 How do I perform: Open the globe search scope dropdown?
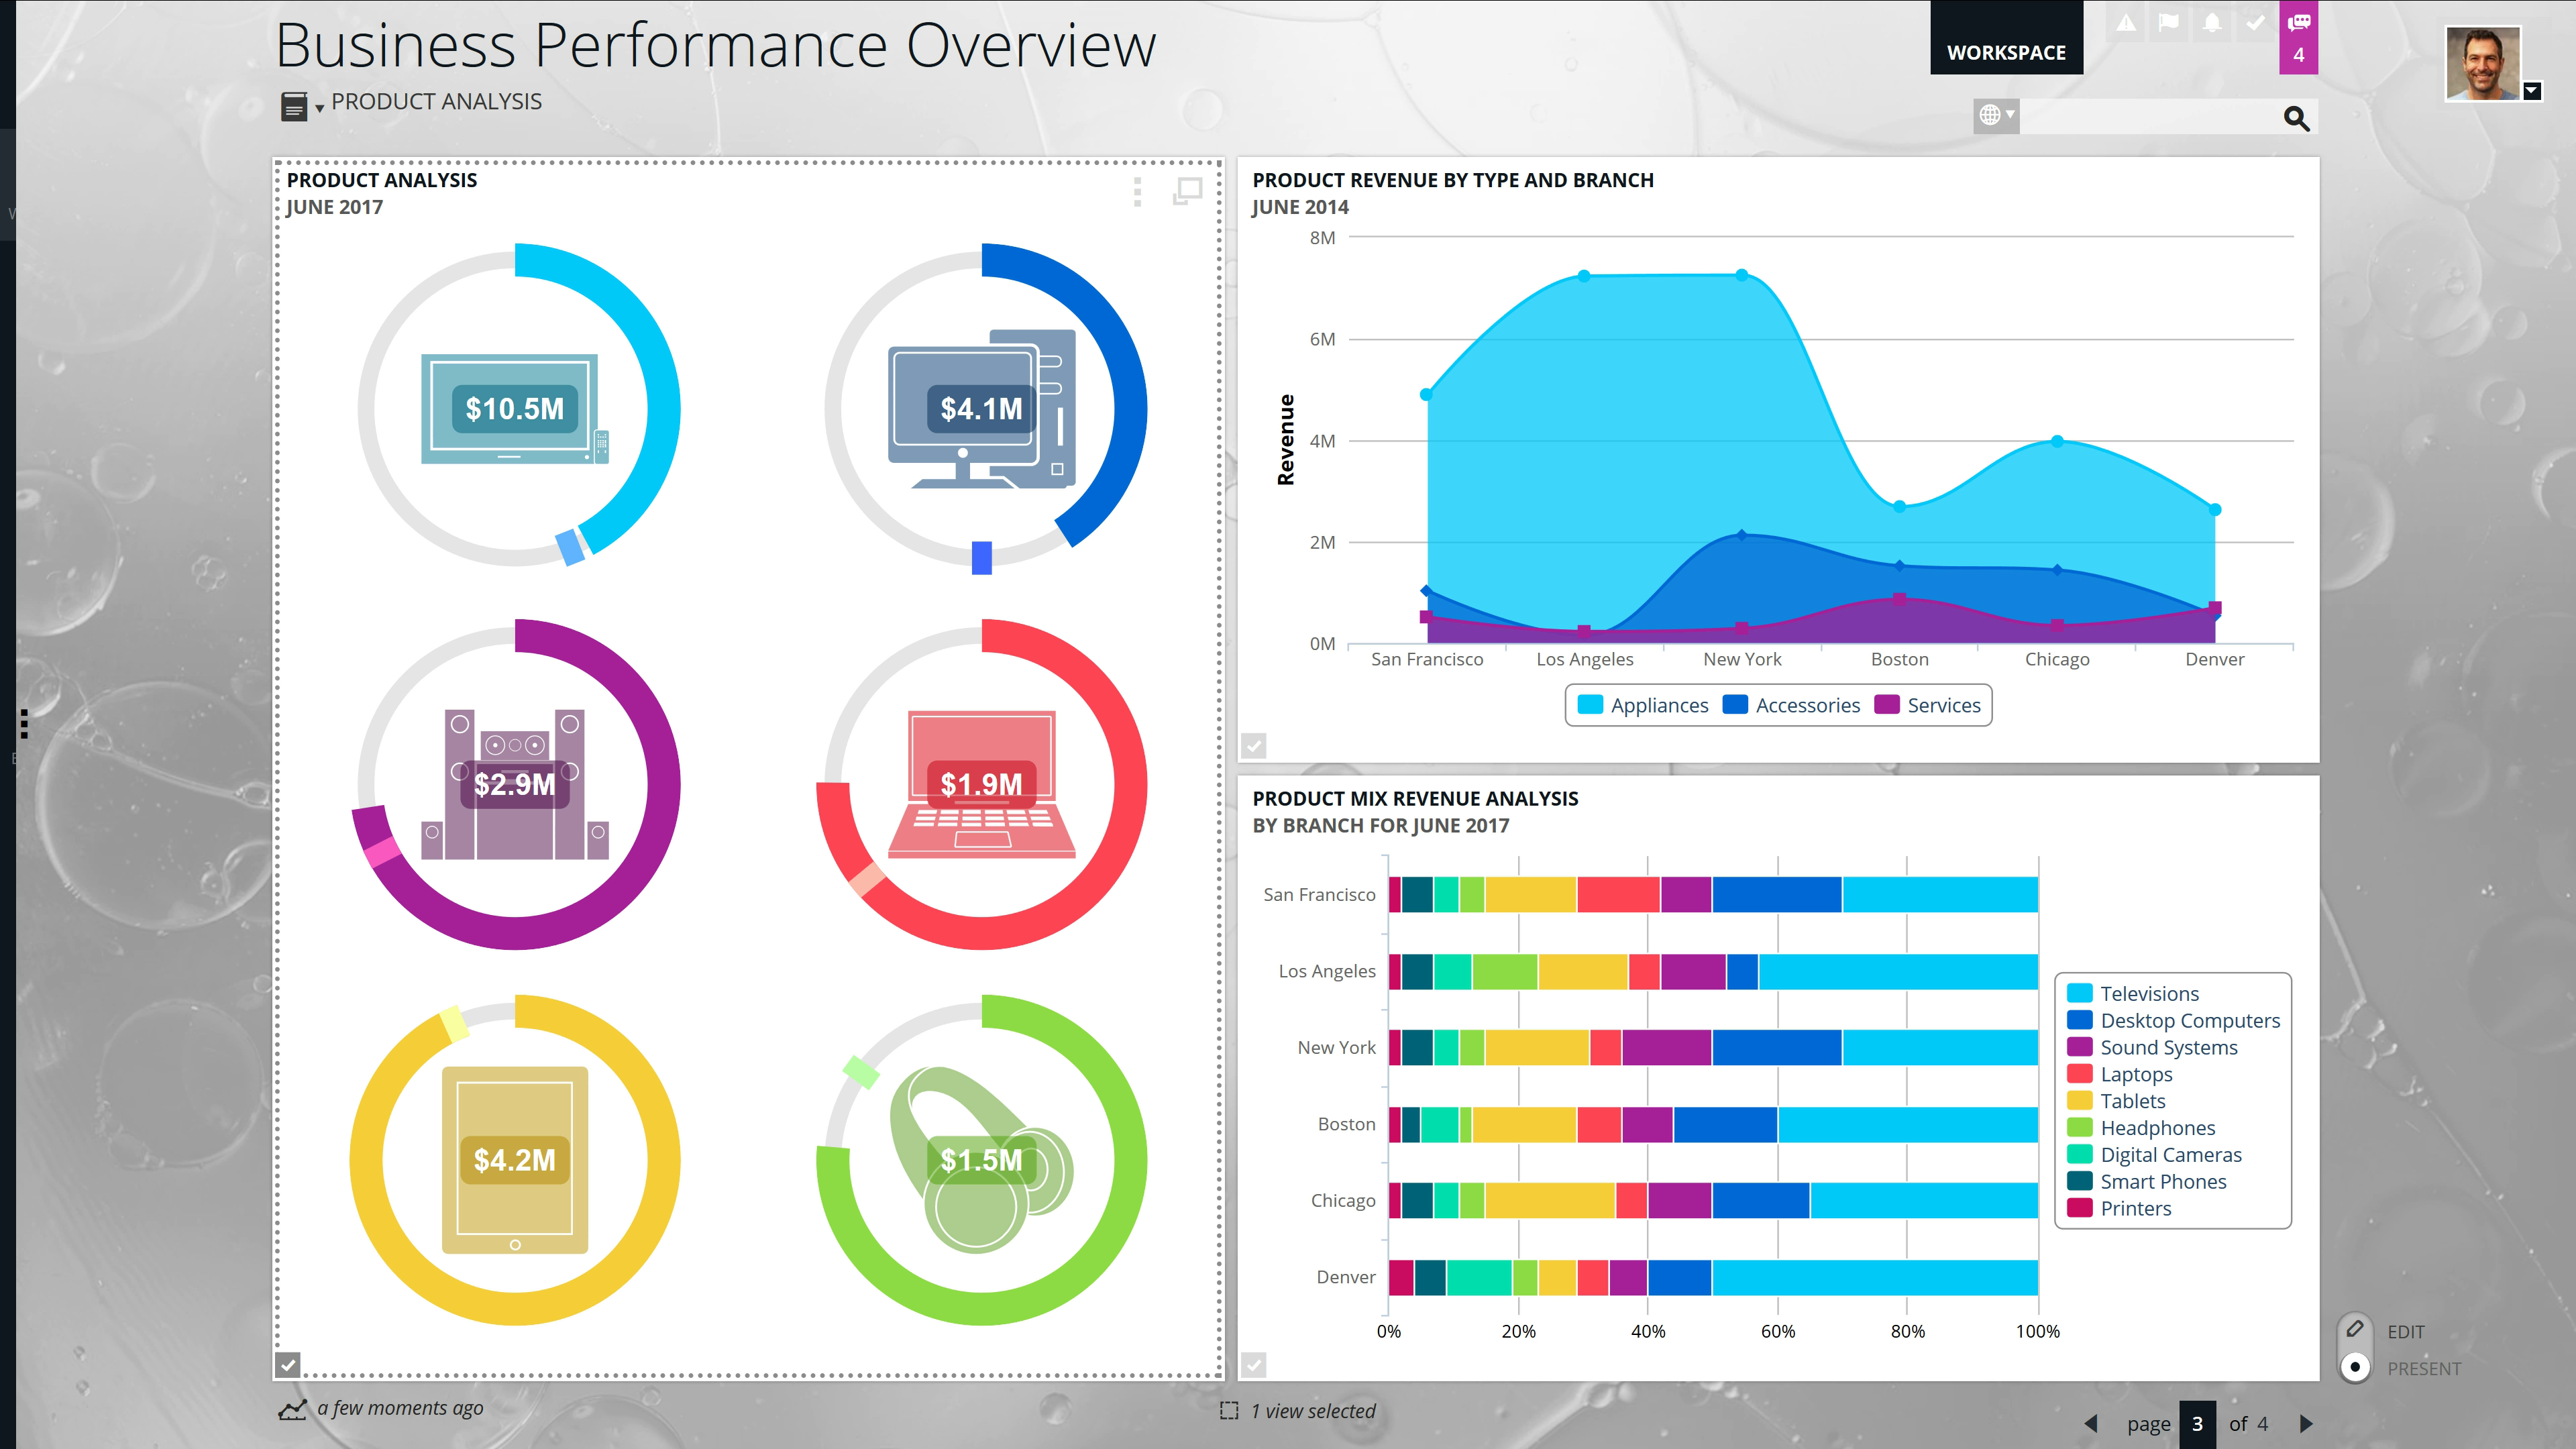[1996, 115]
